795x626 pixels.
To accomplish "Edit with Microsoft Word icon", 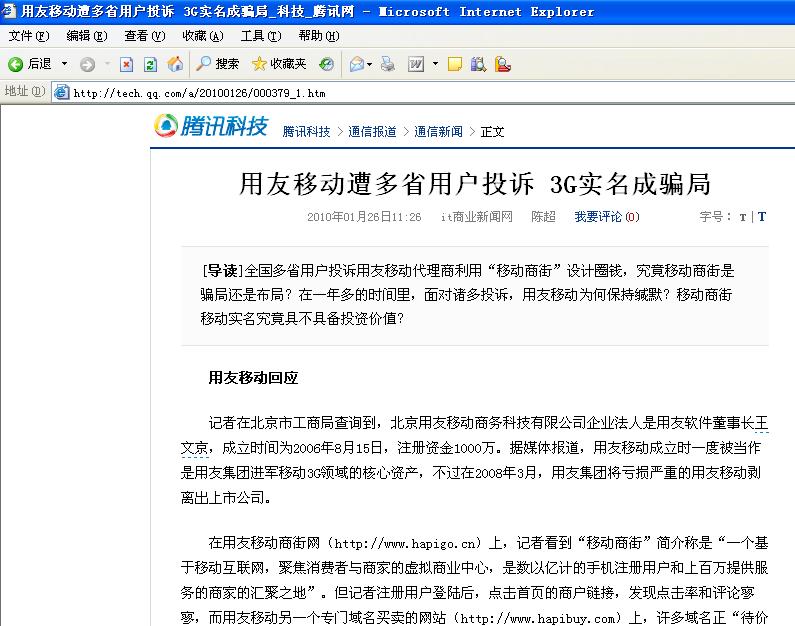I will pyautogui.click(x=416, y=64).
